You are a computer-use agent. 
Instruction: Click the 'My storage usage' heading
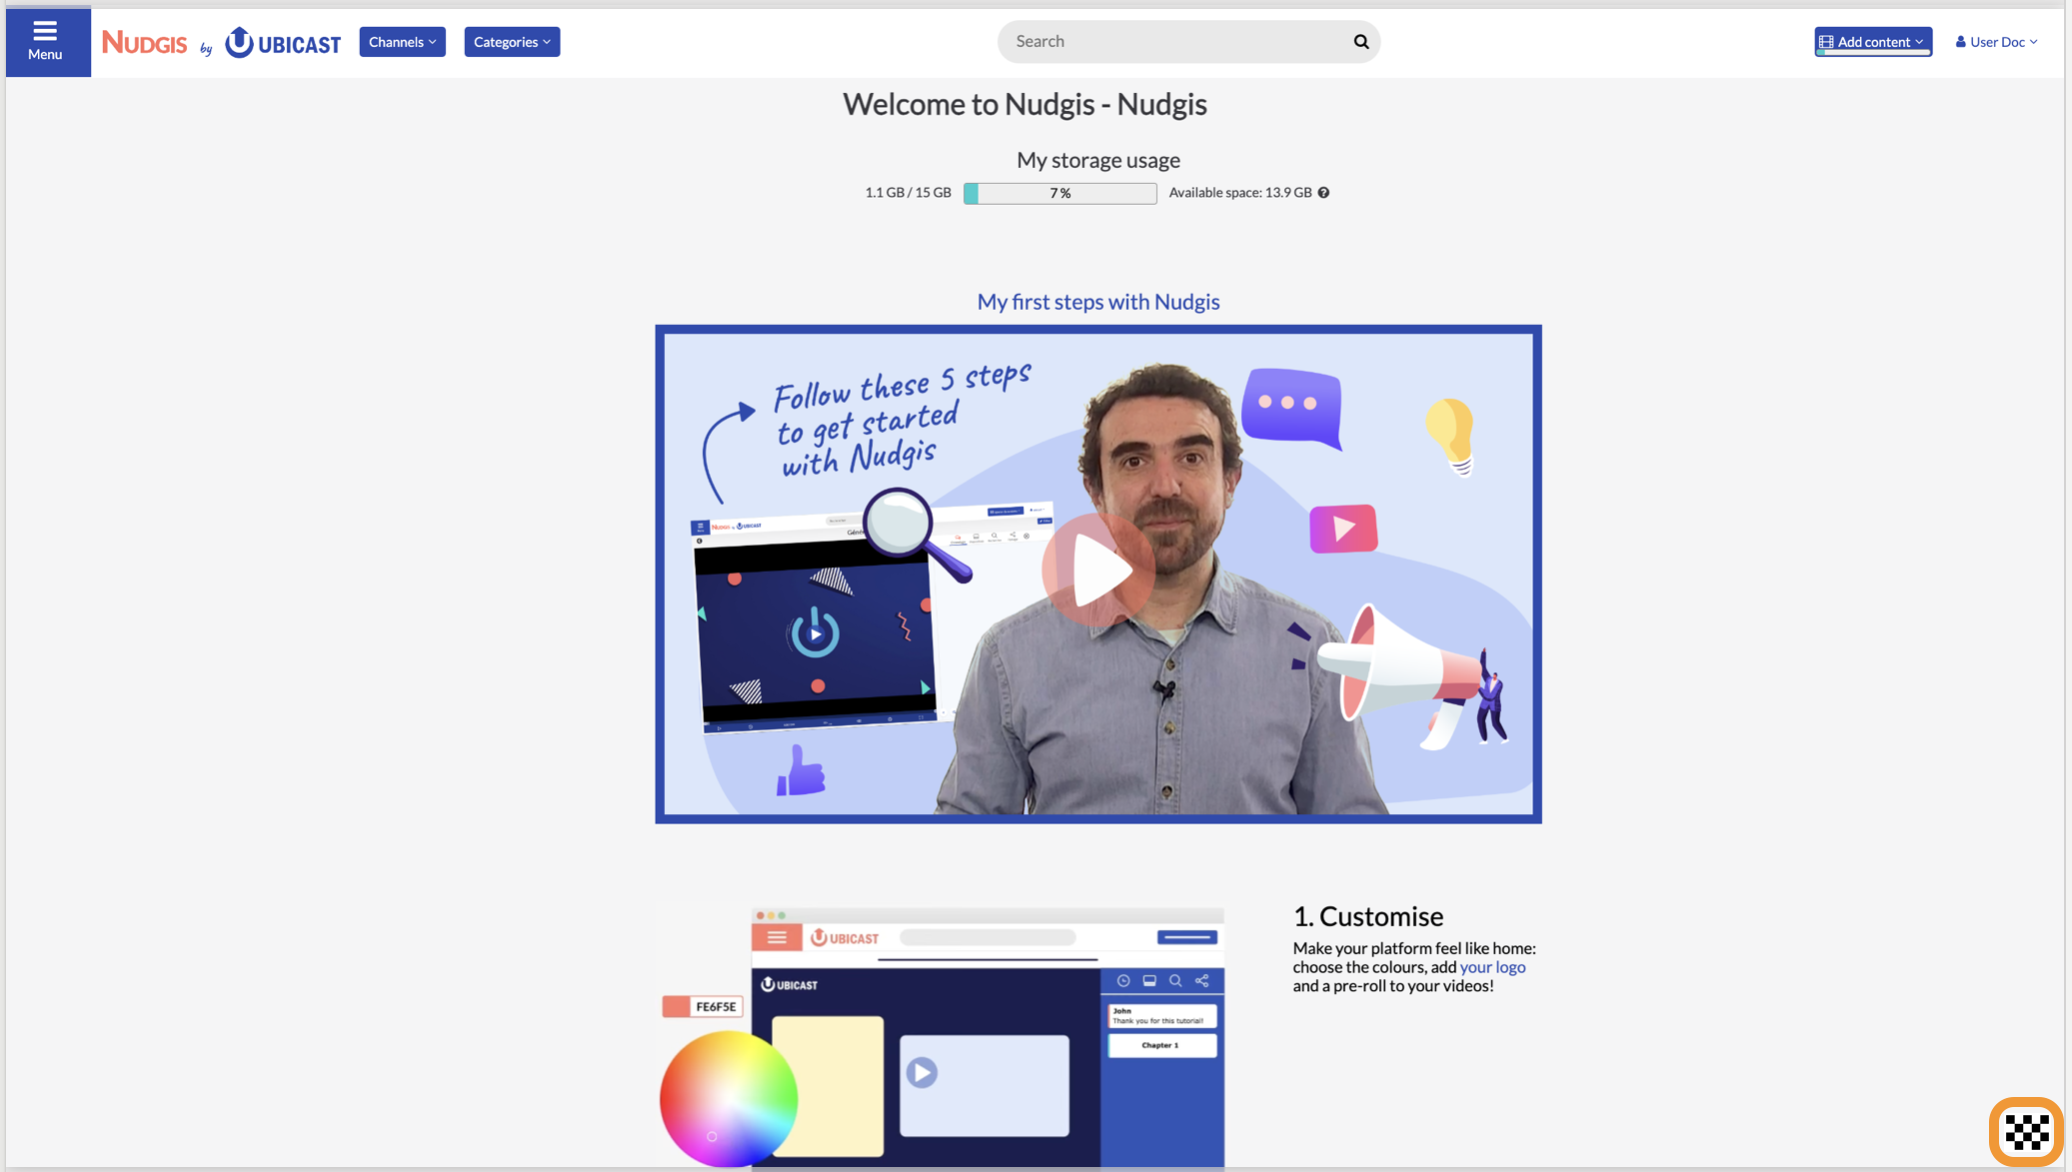pos(1098,160)
